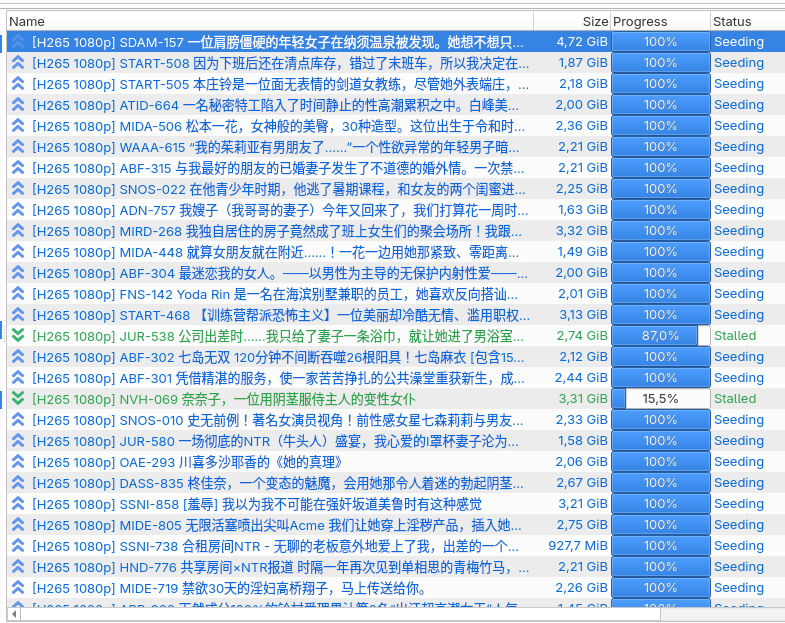785x623 pixels.
Task: Click the 1,58 GiB size of JUR-580
Action: coord(583,441)
